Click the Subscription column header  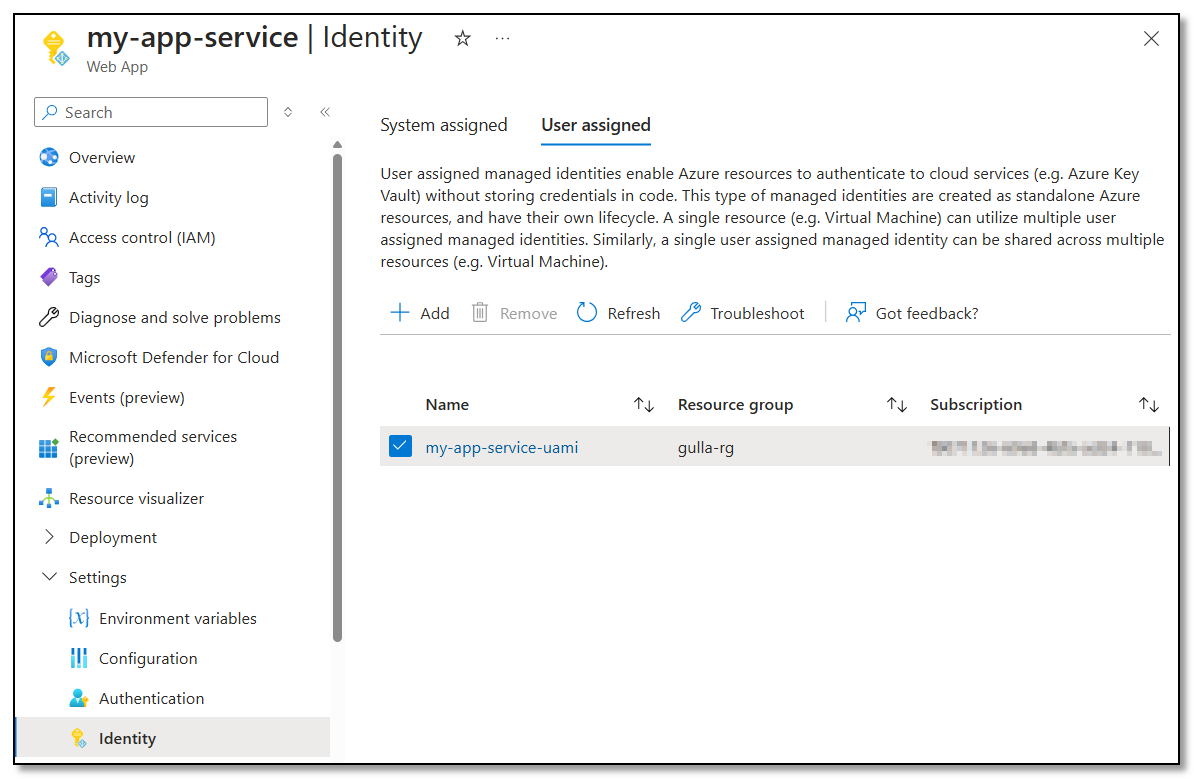click(x=976, y=404)
